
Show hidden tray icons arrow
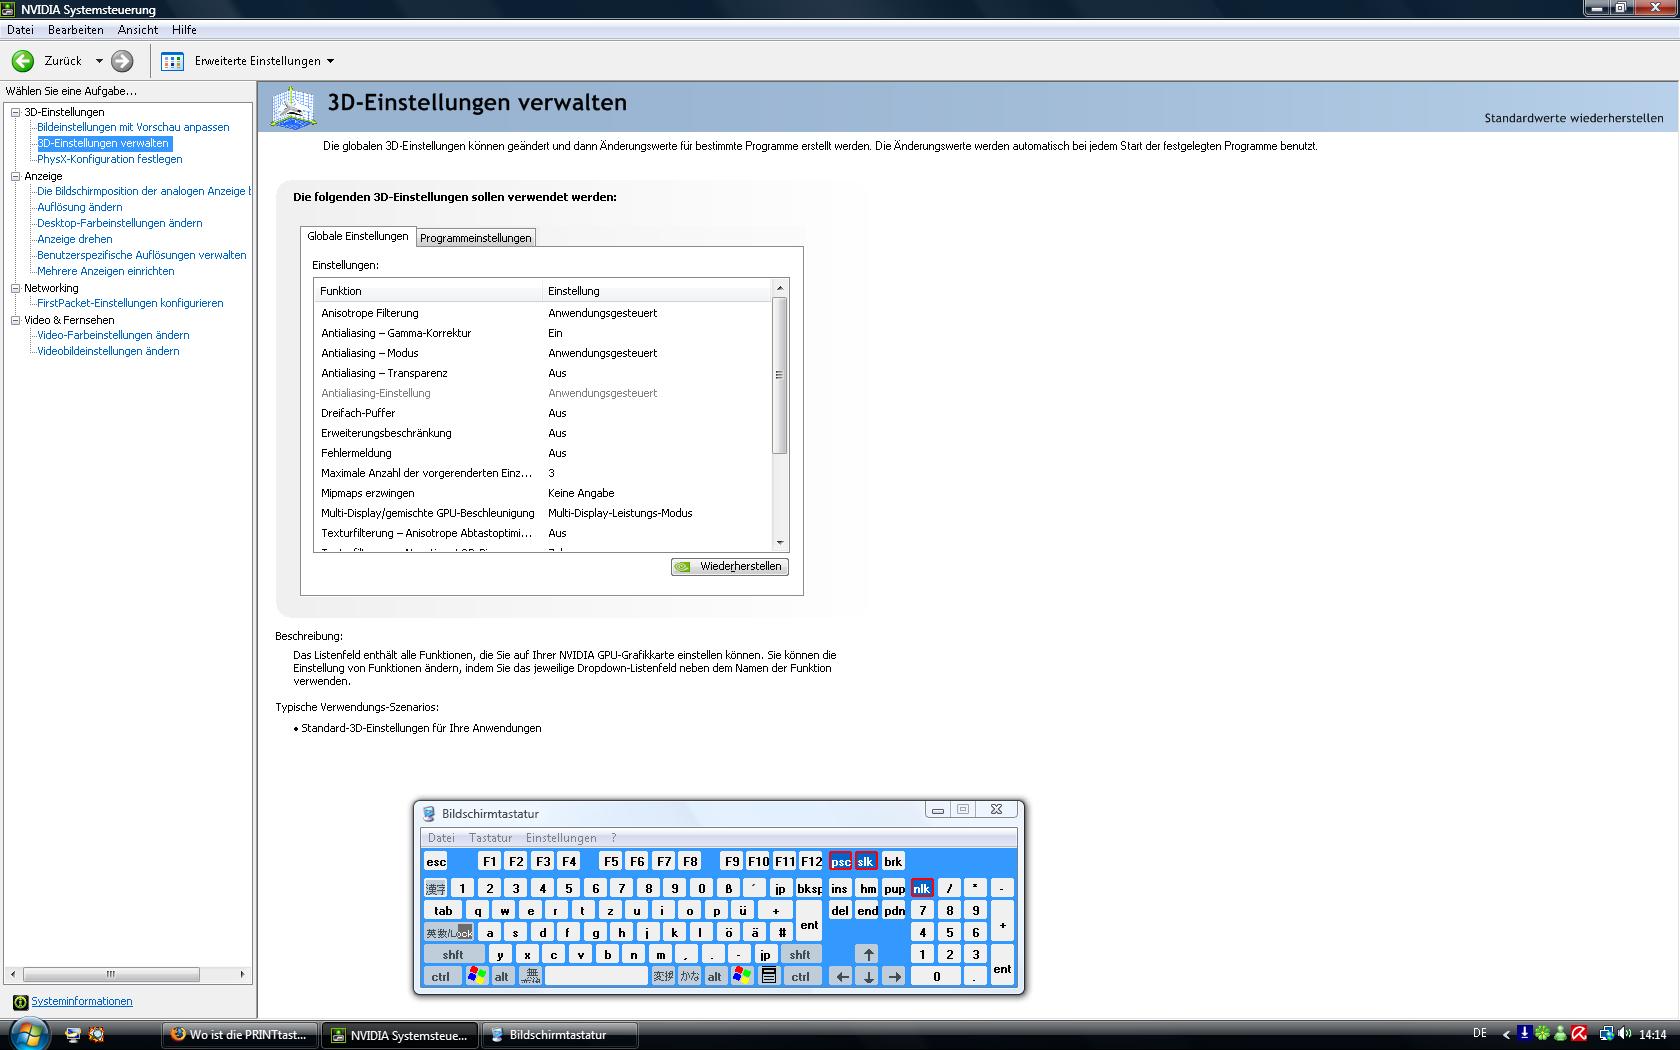[1507, 1034]
